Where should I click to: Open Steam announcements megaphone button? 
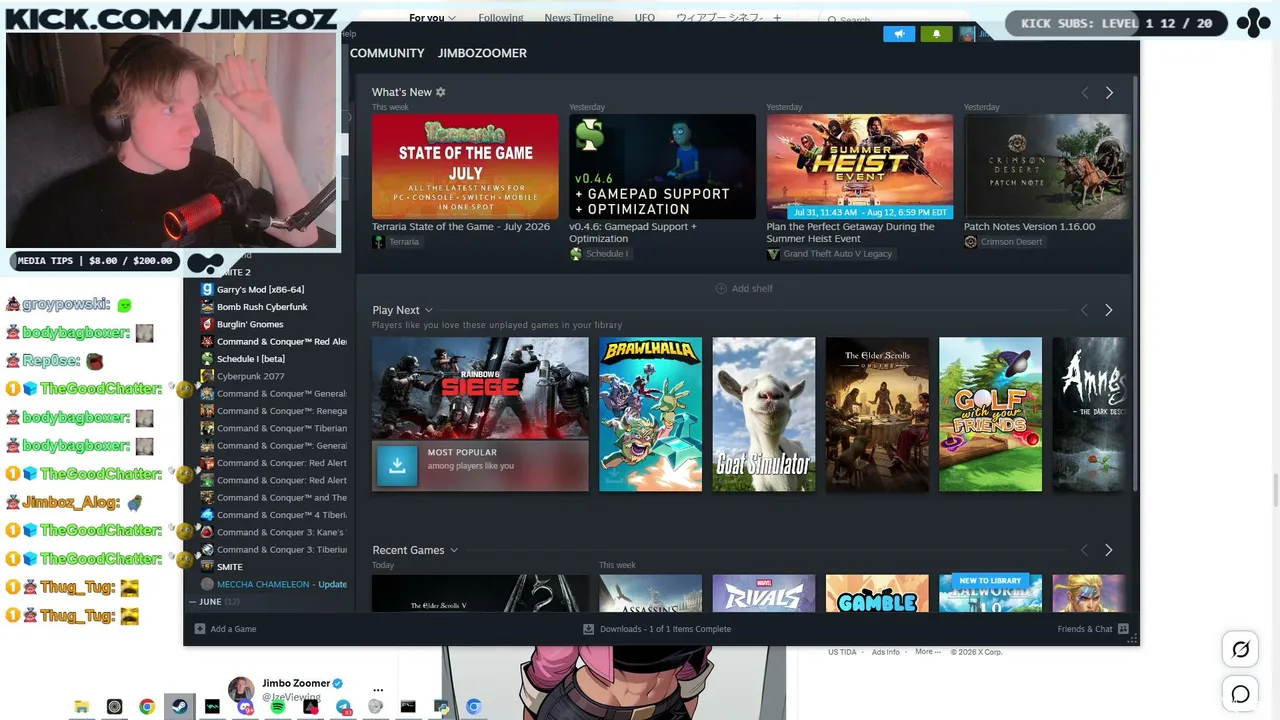[x=899, y=34]
